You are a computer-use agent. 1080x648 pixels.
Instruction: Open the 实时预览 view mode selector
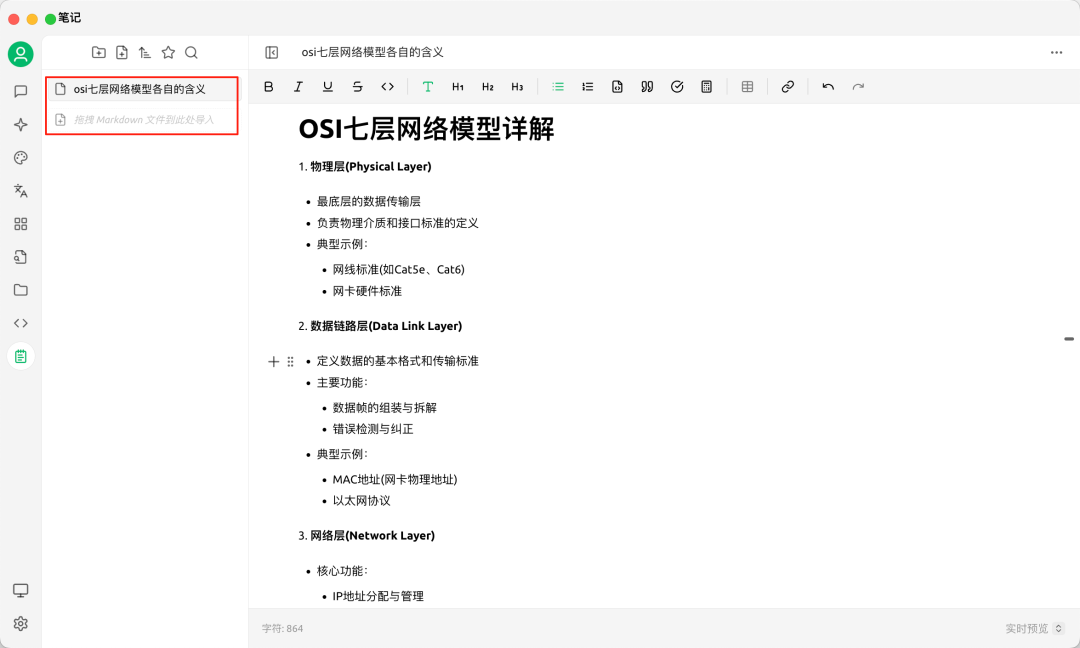pos(1034,629)
